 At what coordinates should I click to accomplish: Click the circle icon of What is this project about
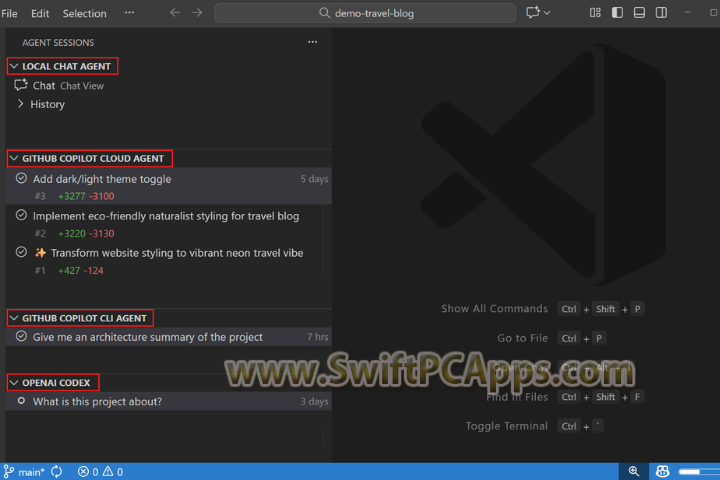tap(21, 401)
